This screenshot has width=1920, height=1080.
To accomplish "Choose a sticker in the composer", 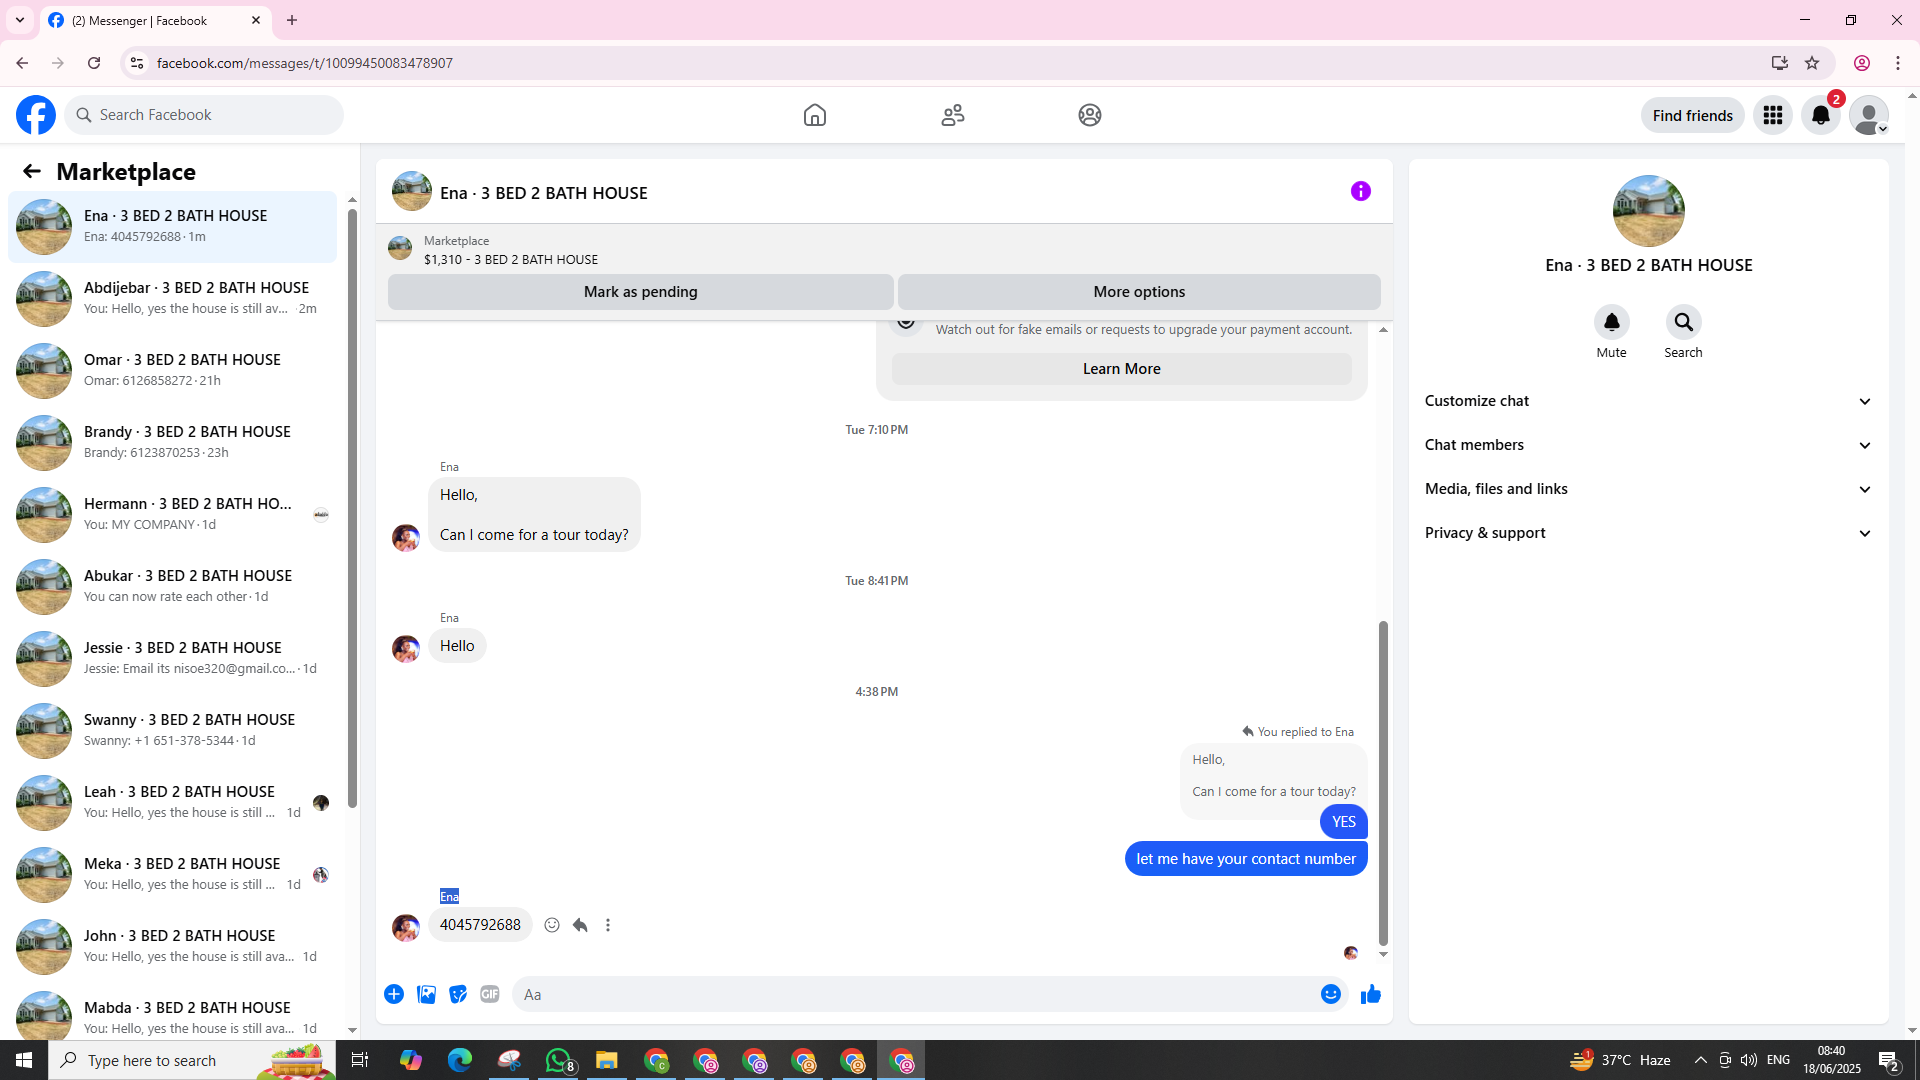I will point(458,994).
